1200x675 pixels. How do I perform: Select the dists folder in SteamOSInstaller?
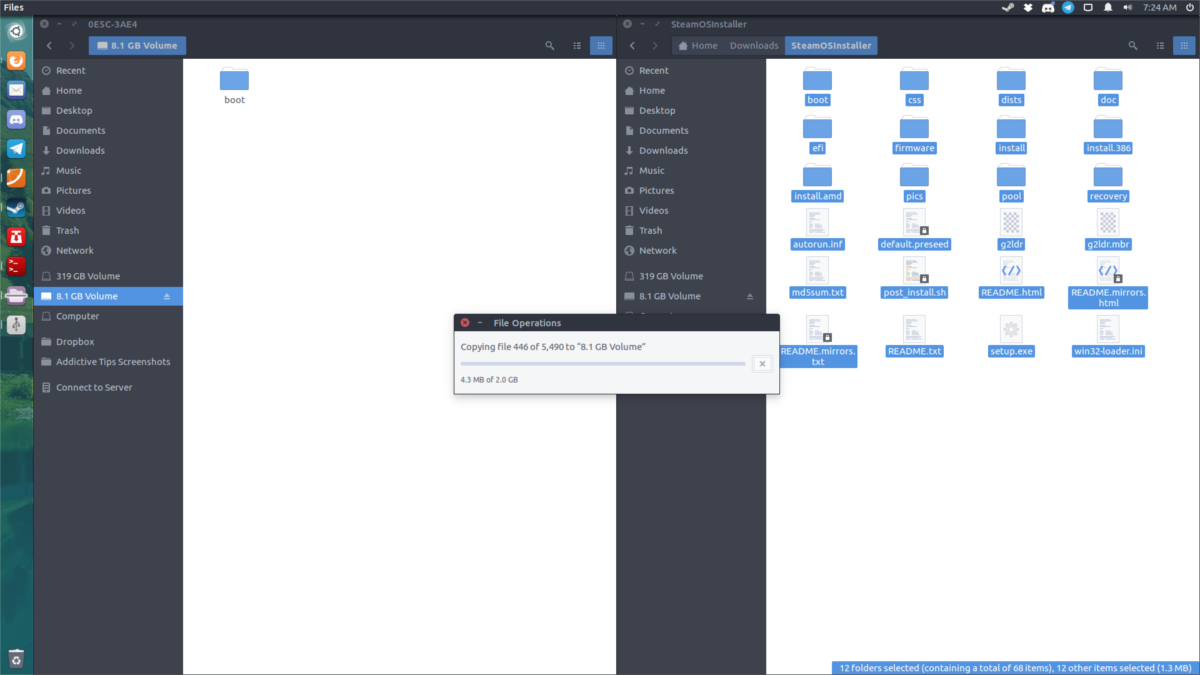click(x=1011, y=86)
